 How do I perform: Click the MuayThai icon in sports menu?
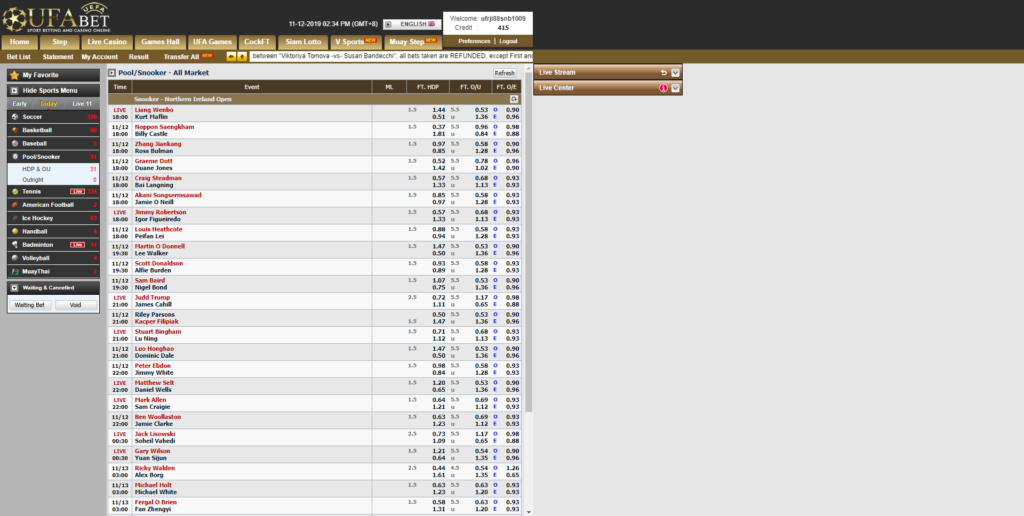pos(15,271)
